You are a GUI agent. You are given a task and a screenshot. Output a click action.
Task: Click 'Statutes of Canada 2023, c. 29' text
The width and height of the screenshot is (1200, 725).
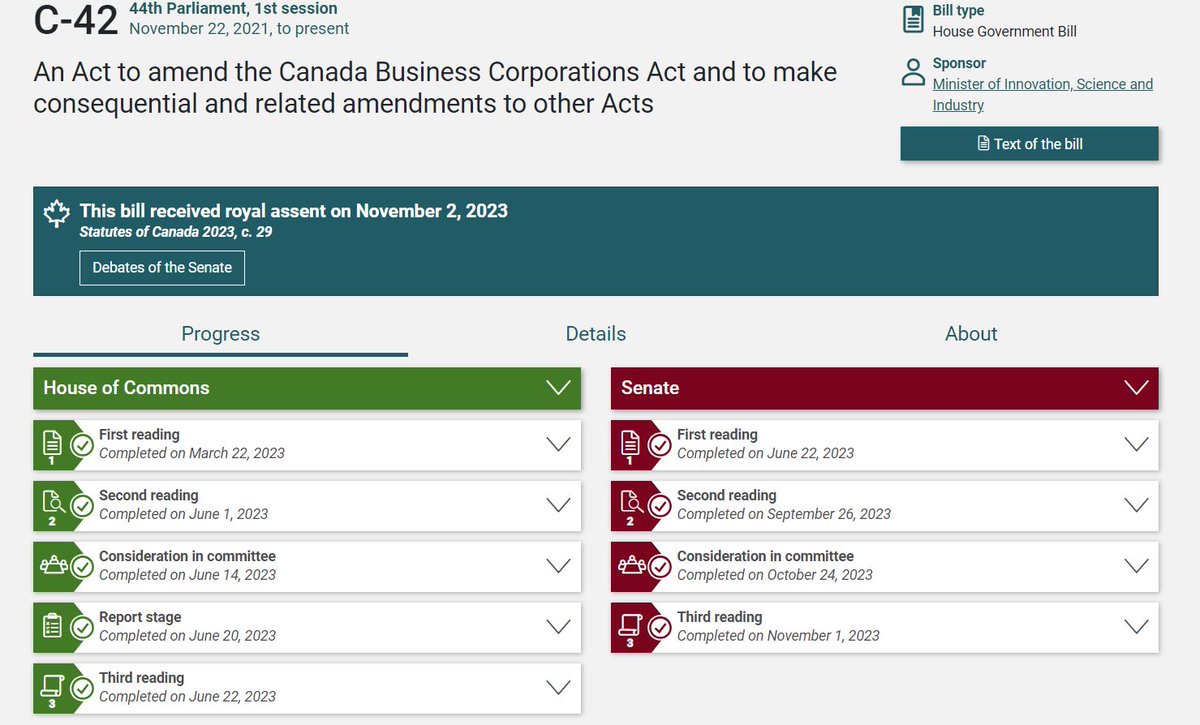[176, 232]
